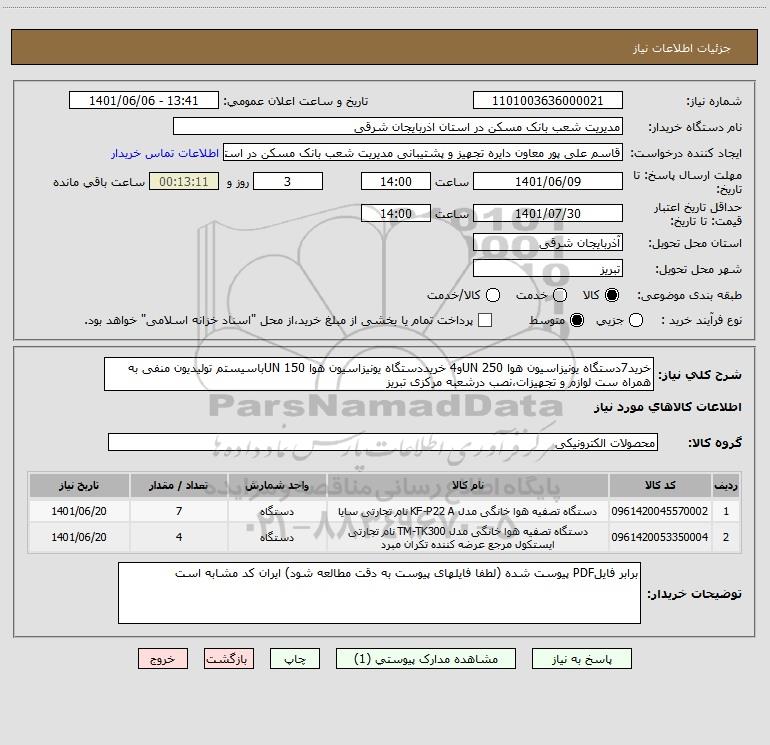Screen dimensions: 770x745
Task: Click the شماره نیاز field 1101003636000021
Action: (548, 100)
